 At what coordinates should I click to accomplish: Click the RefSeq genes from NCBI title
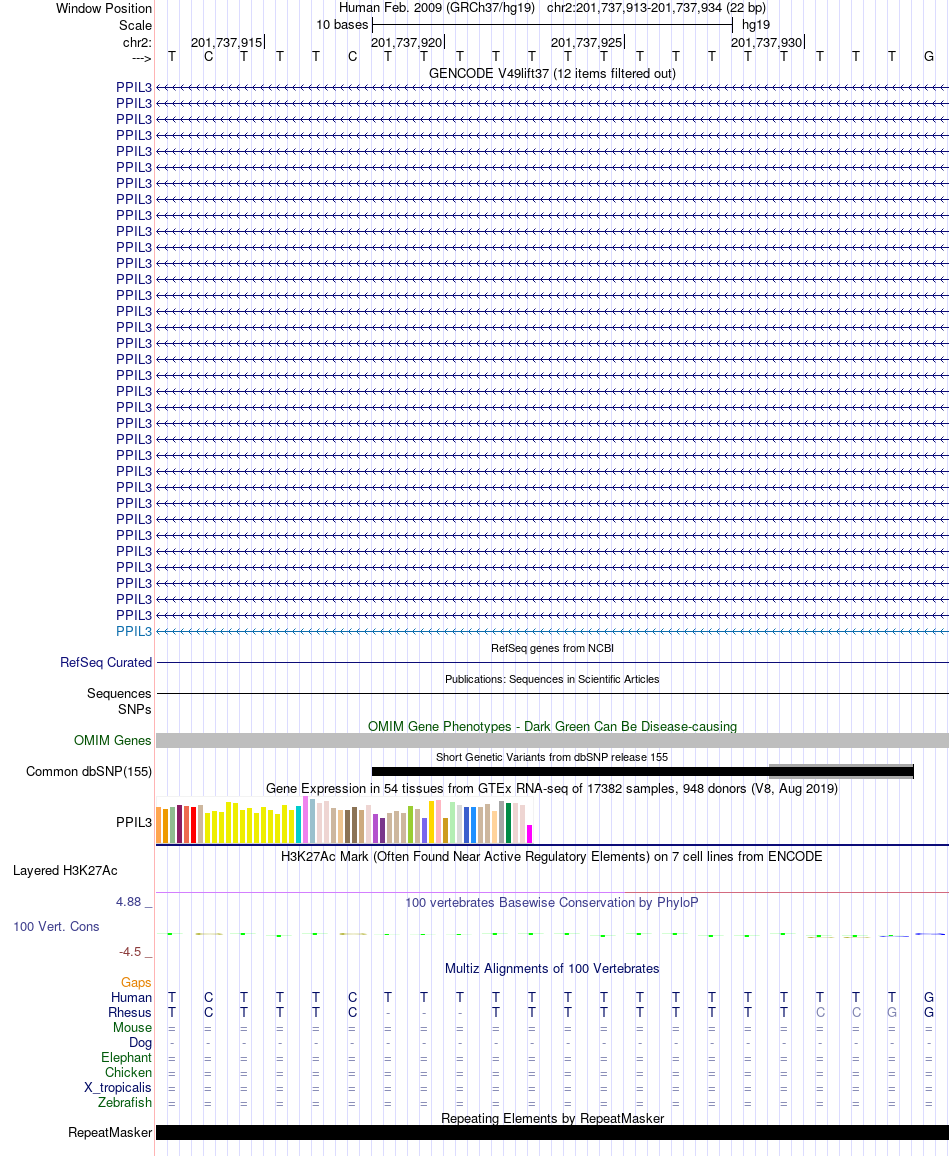tap(552, 649)
